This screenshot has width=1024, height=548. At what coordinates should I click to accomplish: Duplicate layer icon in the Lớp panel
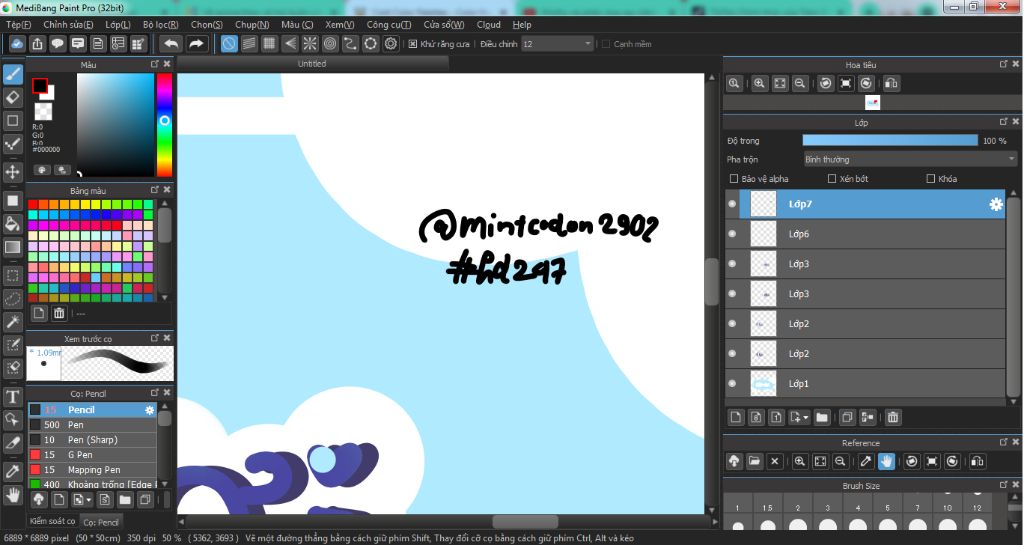pyautogui.click(x=847, y=417)
